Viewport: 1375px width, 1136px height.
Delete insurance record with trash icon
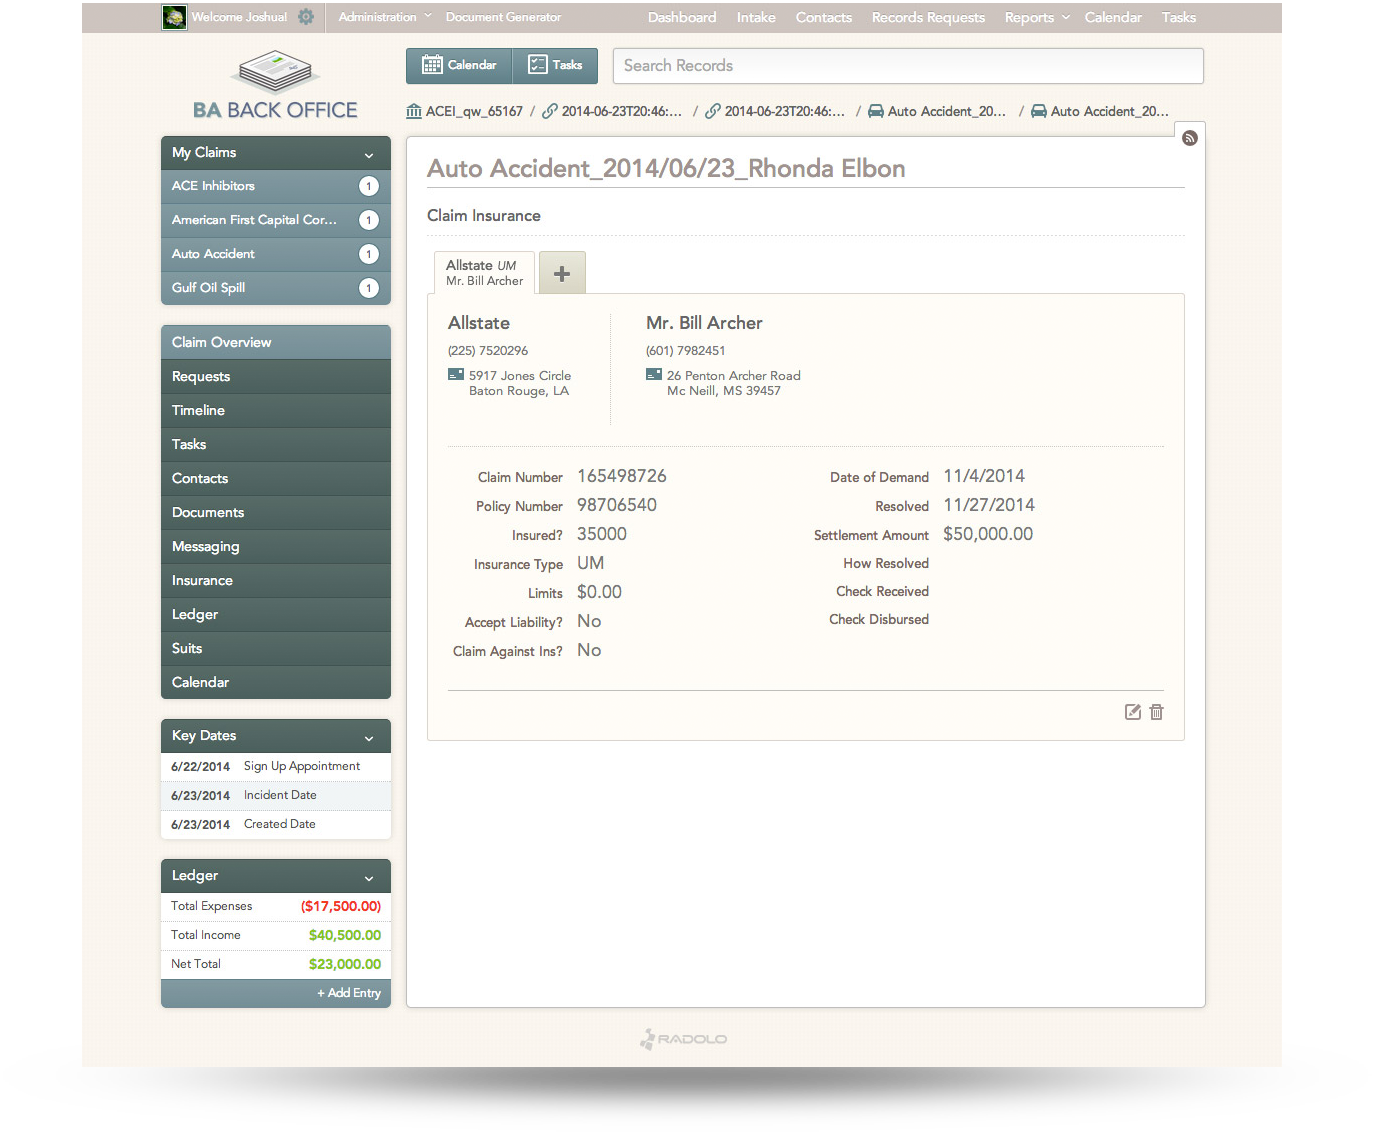[1156, 712]
